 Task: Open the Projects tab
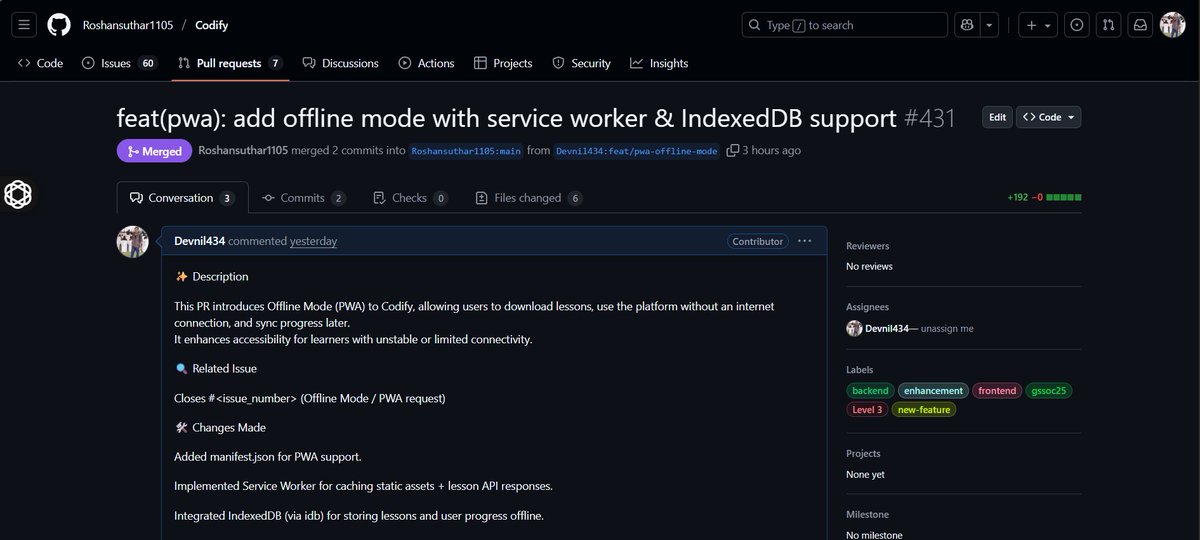point(503,63)
